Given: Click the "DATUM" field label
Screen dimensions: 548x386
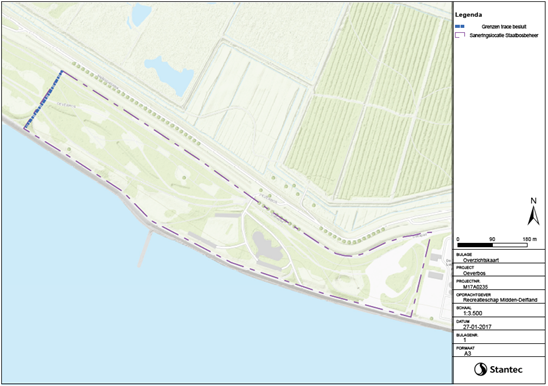Looking at the screenshot, I should [x=462, y=321].
